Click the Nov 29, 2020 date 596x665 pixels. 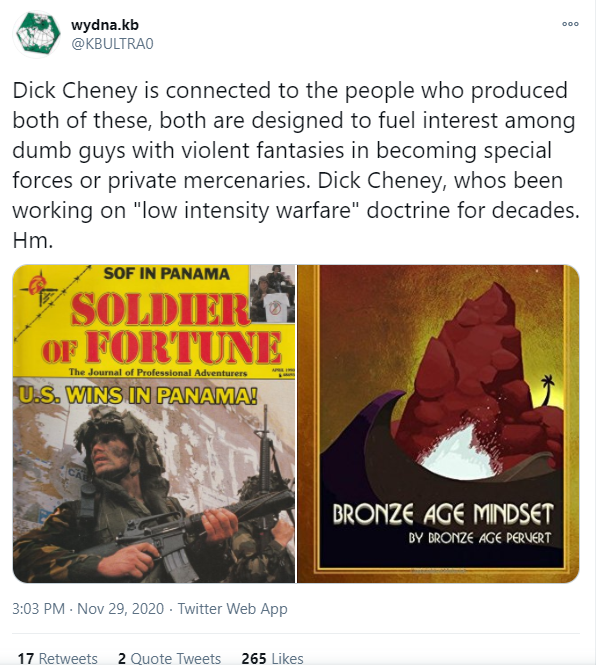click(120, 609)
